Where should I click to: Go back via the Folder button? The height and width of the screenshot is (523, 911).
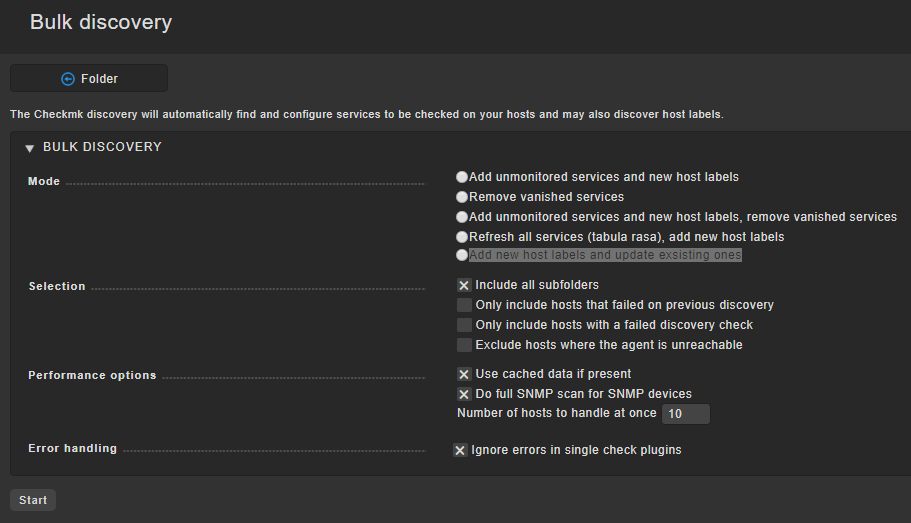pos(89,78)
